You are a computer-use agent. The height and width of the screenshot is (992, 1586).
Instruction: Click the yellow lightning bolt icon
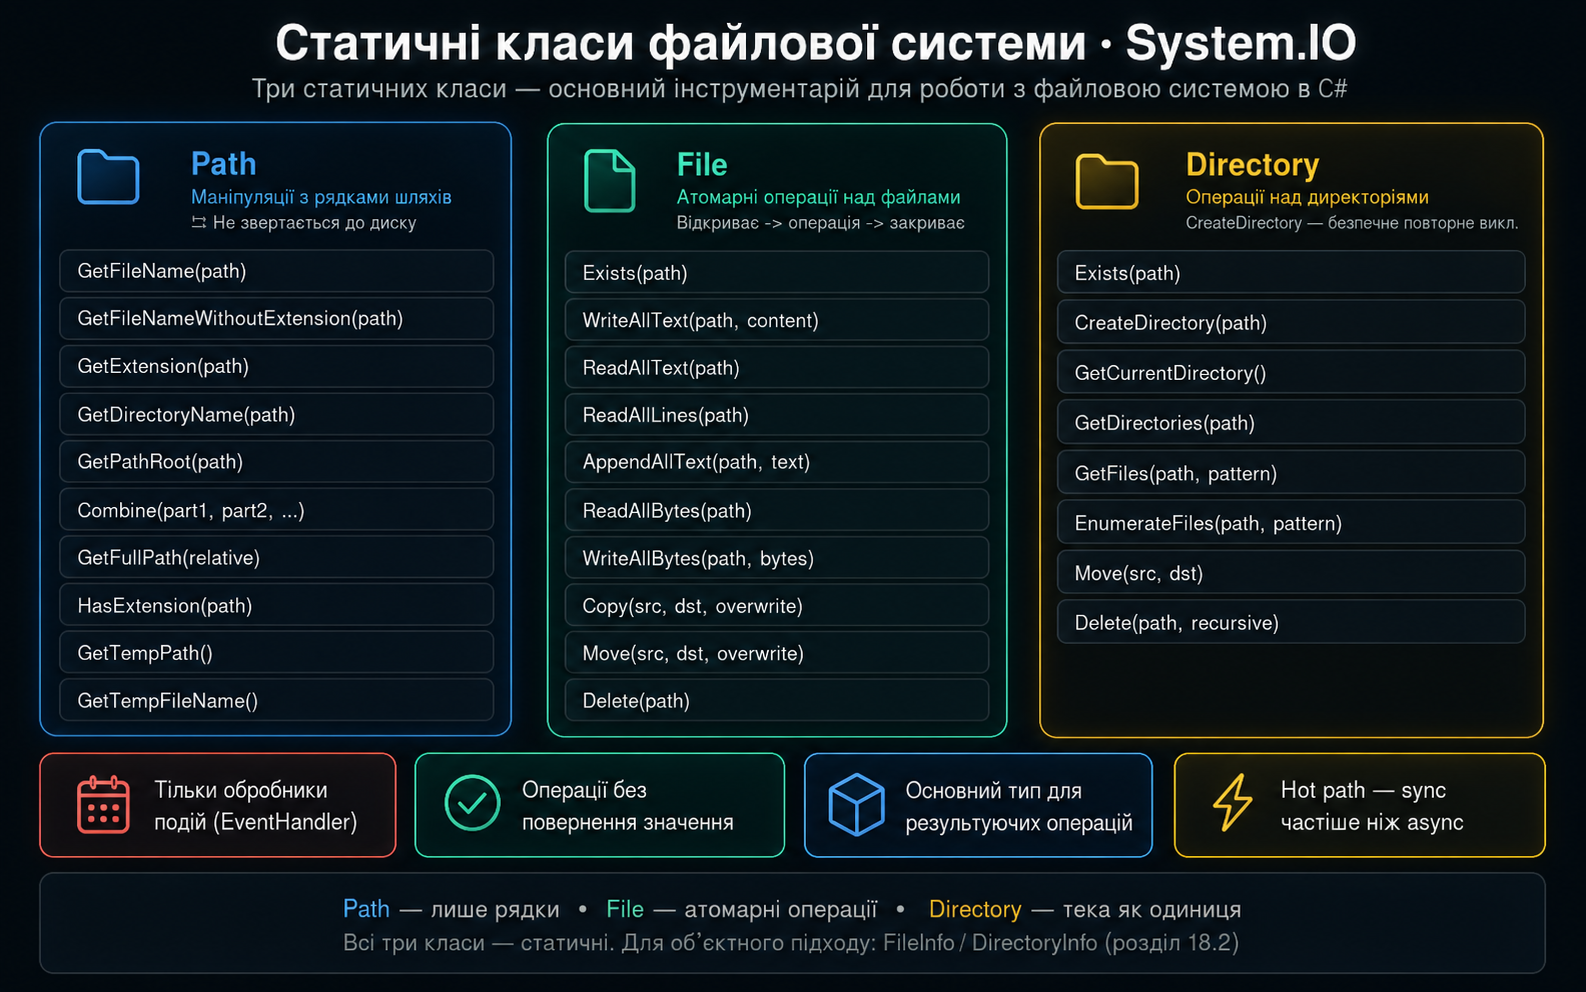[x=1232, y=802]
